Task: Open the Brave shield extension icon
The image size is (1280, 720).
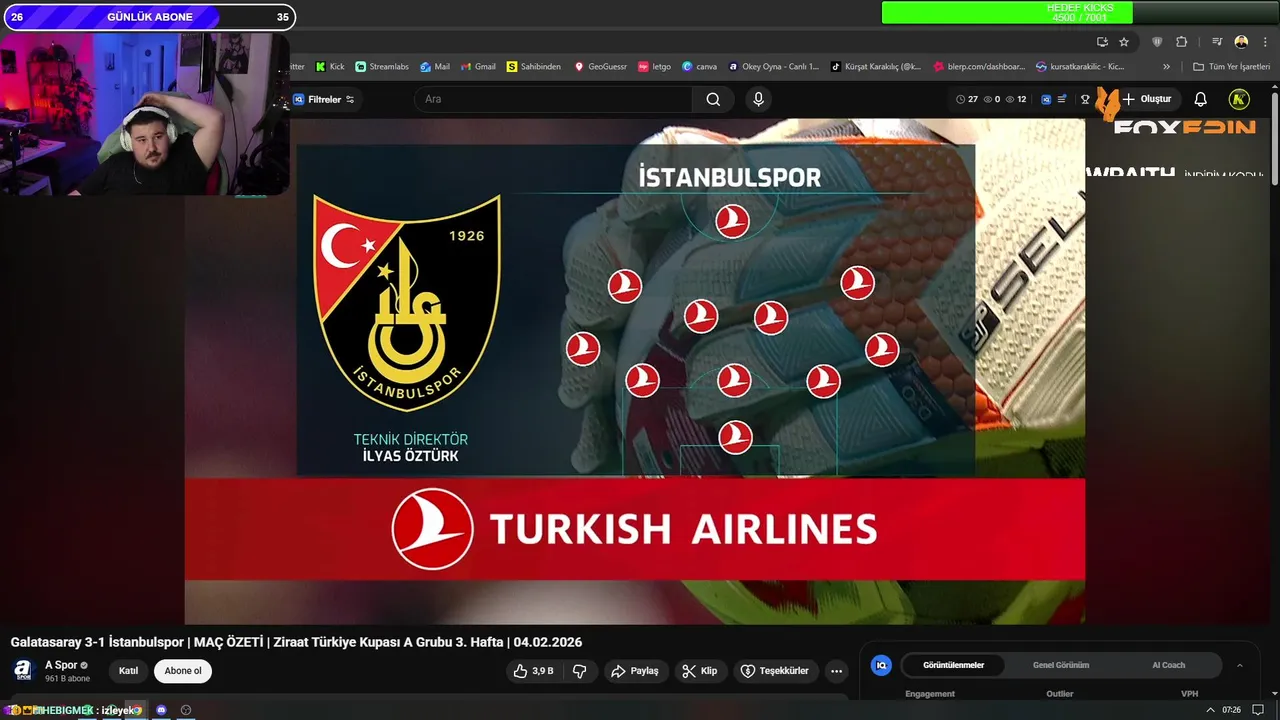Action: (x=1157, y=42)
